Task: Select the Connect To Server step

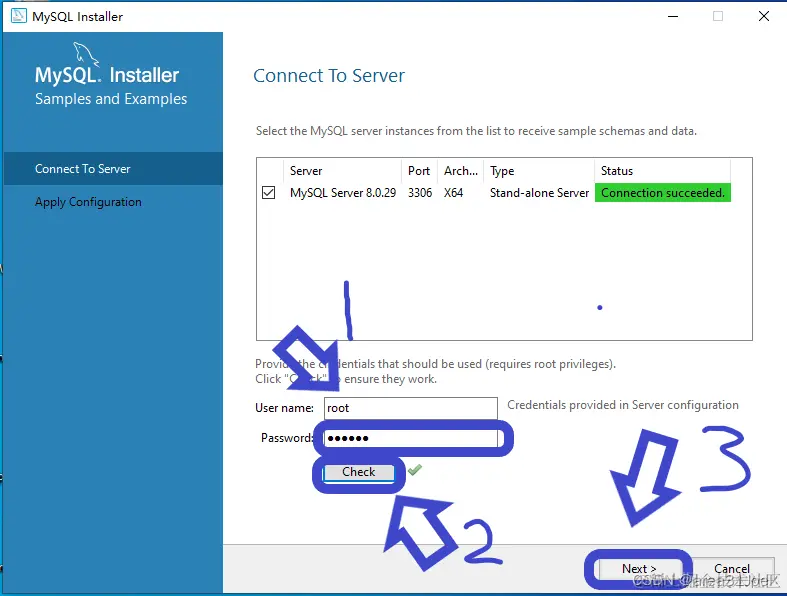Action: pos(113,169)
